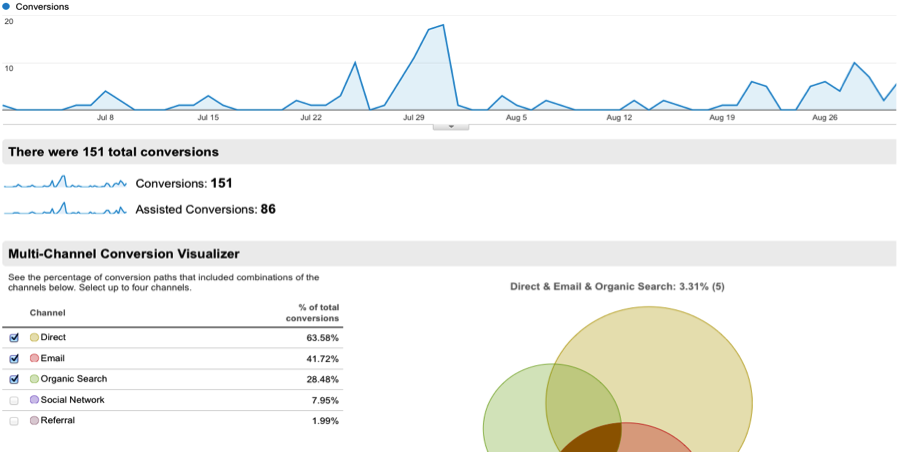Uncheck the Email channel checkbox
897x453 pixels.
coord(14,359)
